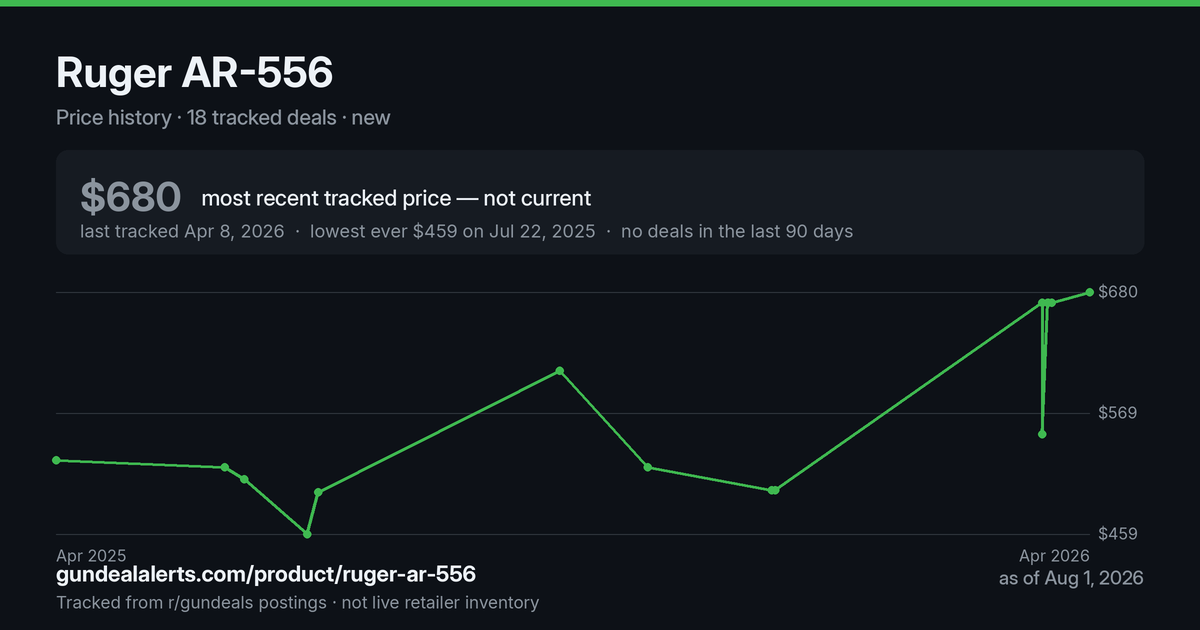Image resolution: width=1200 pixels, height=630 pixels.
Task: Click the Ruger AR-556 title
Action: (x=194, y=74)
